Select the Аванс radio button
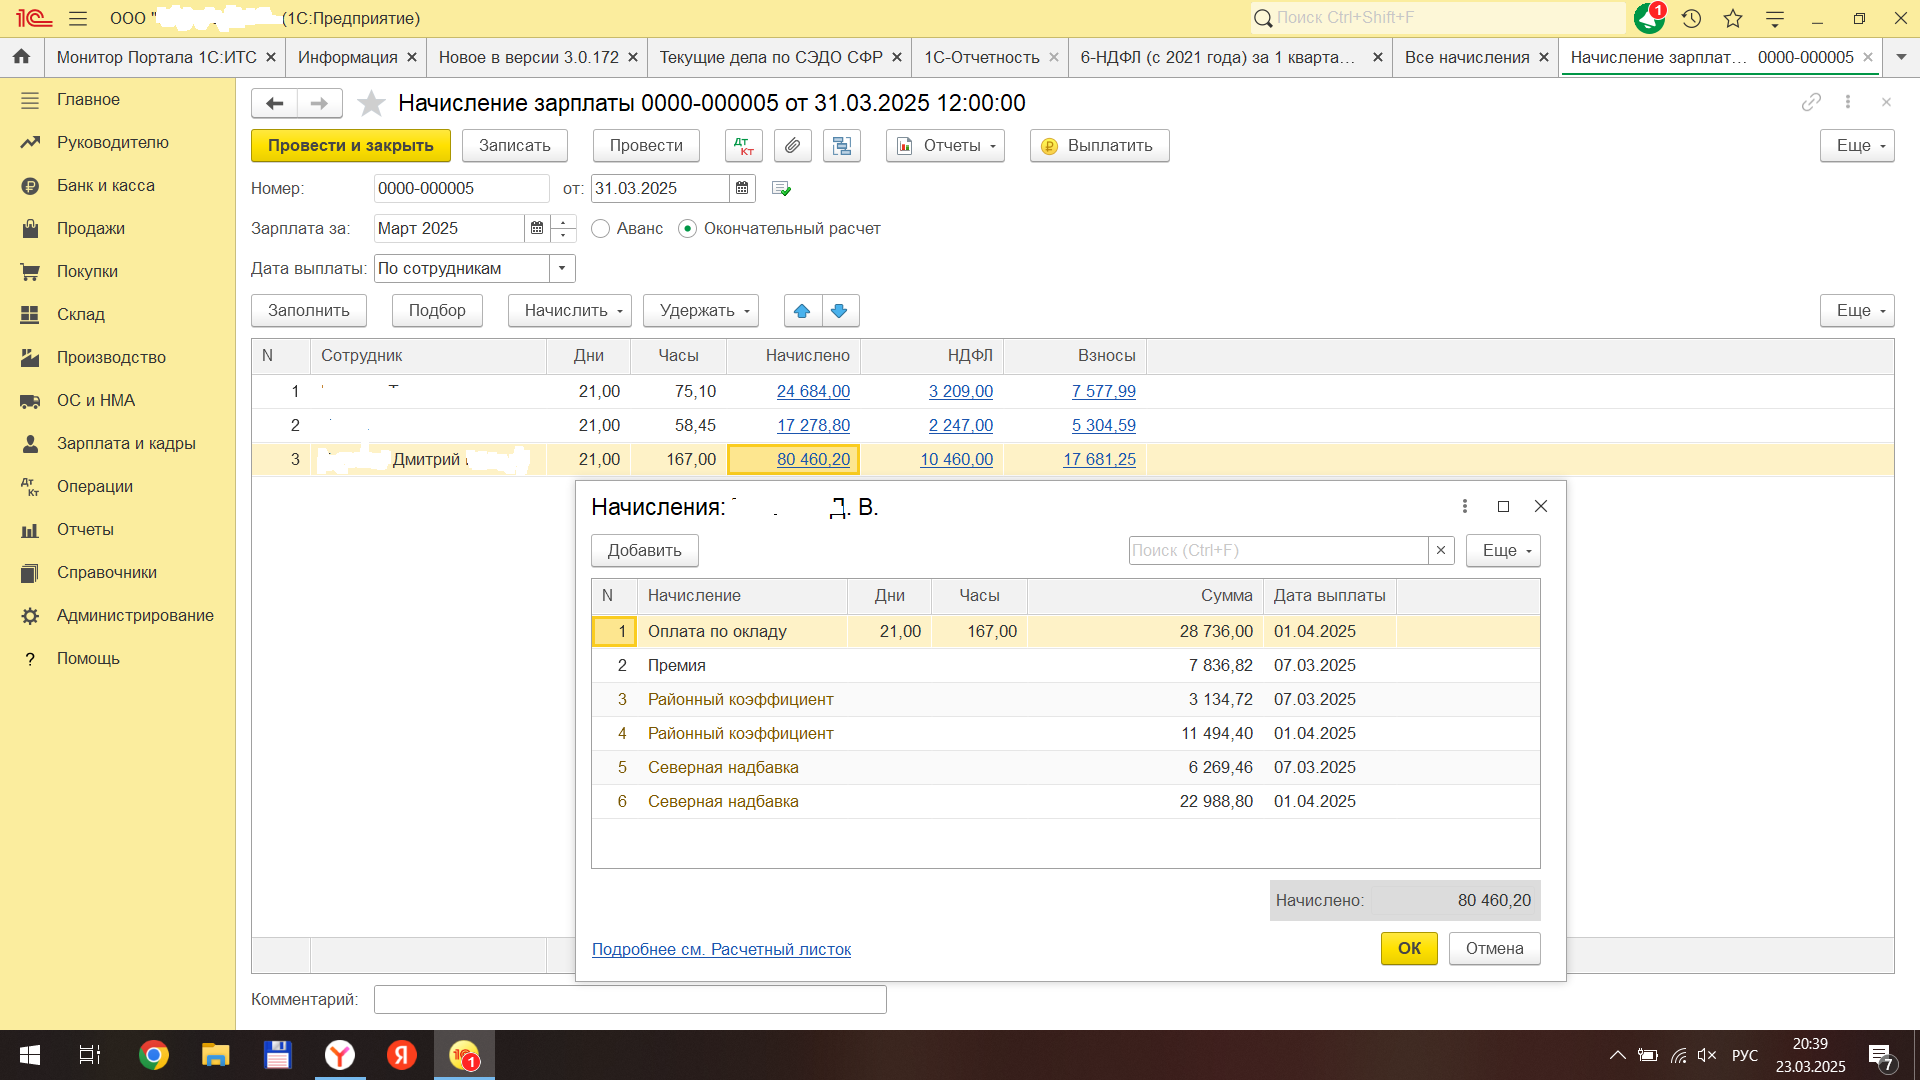This screenshot has height=1080, width=1920. pyautogui.click(x=601, y=229)
